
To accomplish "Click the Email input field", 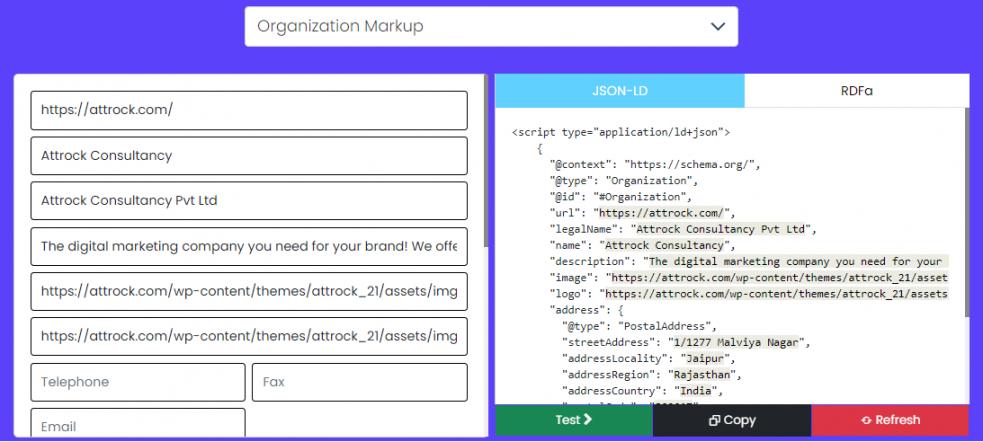I will [x=138, y=424].
